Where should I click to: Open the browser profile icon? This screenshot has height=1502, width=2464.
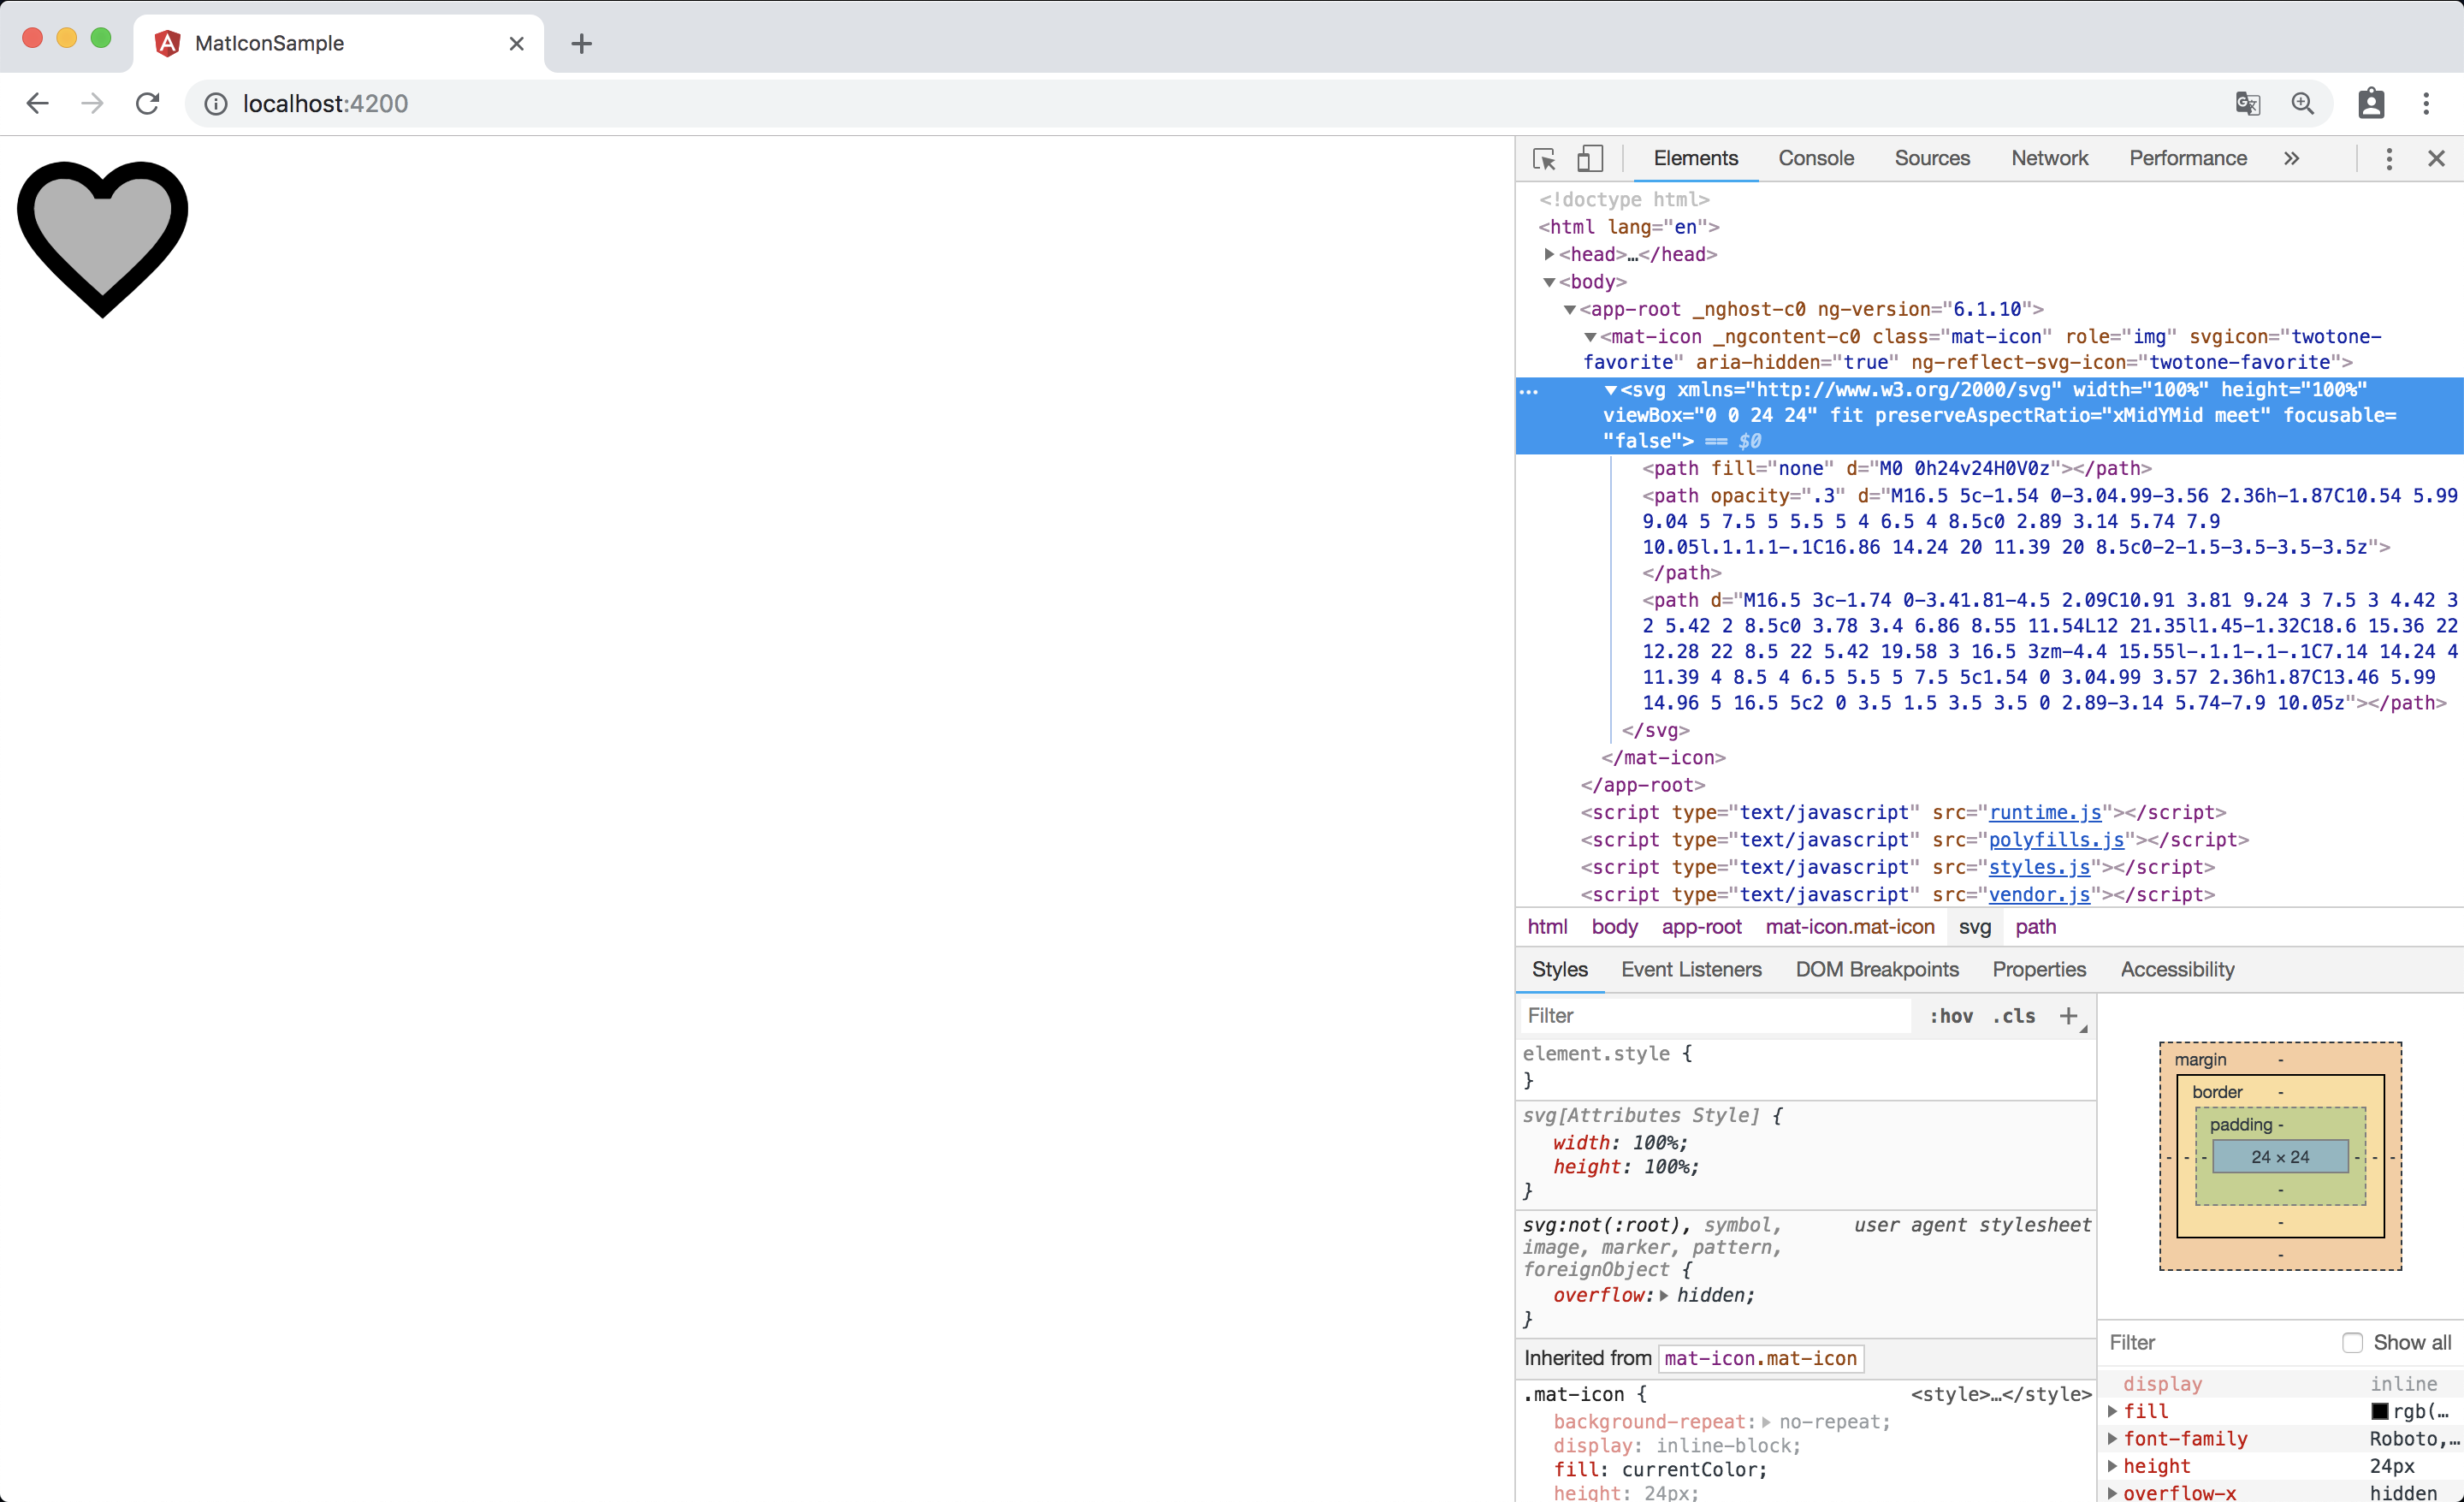coord(2371,103)
